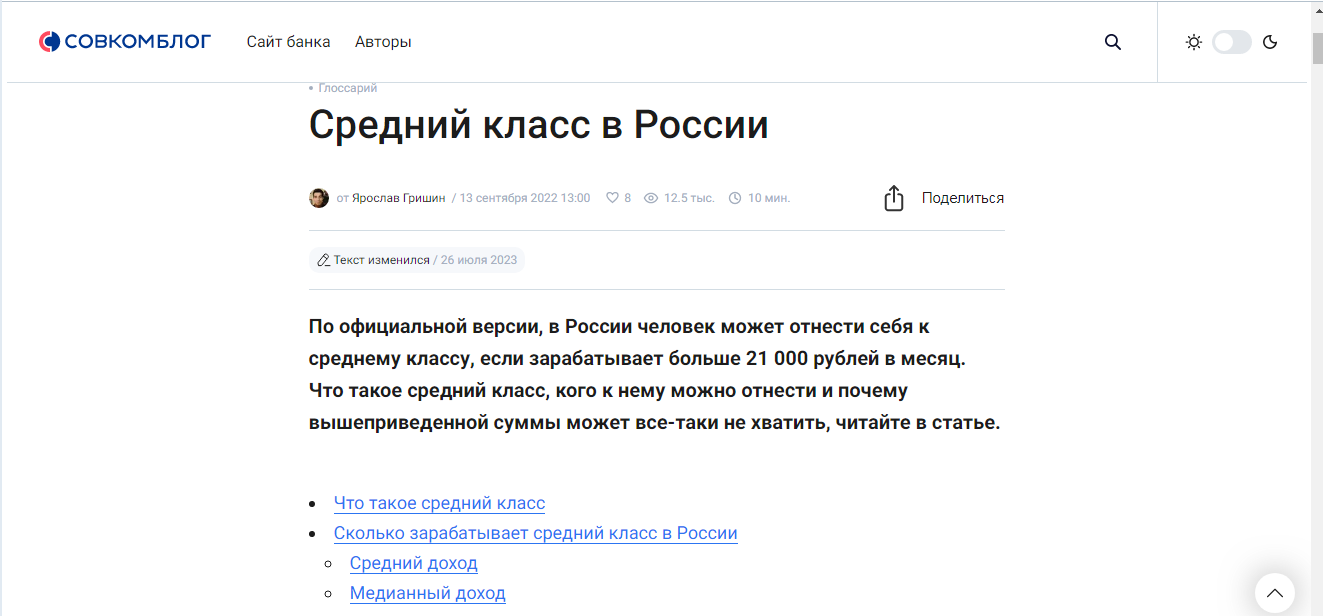Open the site search magnifier

[x=1112, y=42]
